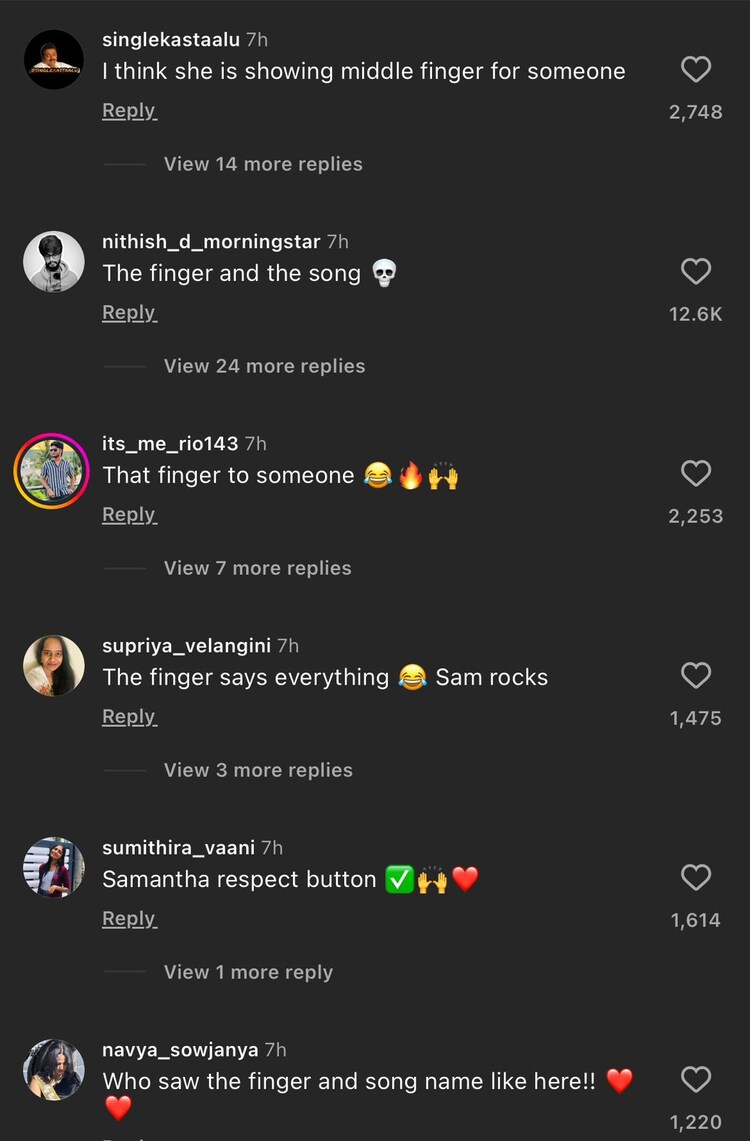Like nithish_d_morningstar's comment with 12.6K likes
This screenshot has width=750, height=1141.
tap(696, 271)
